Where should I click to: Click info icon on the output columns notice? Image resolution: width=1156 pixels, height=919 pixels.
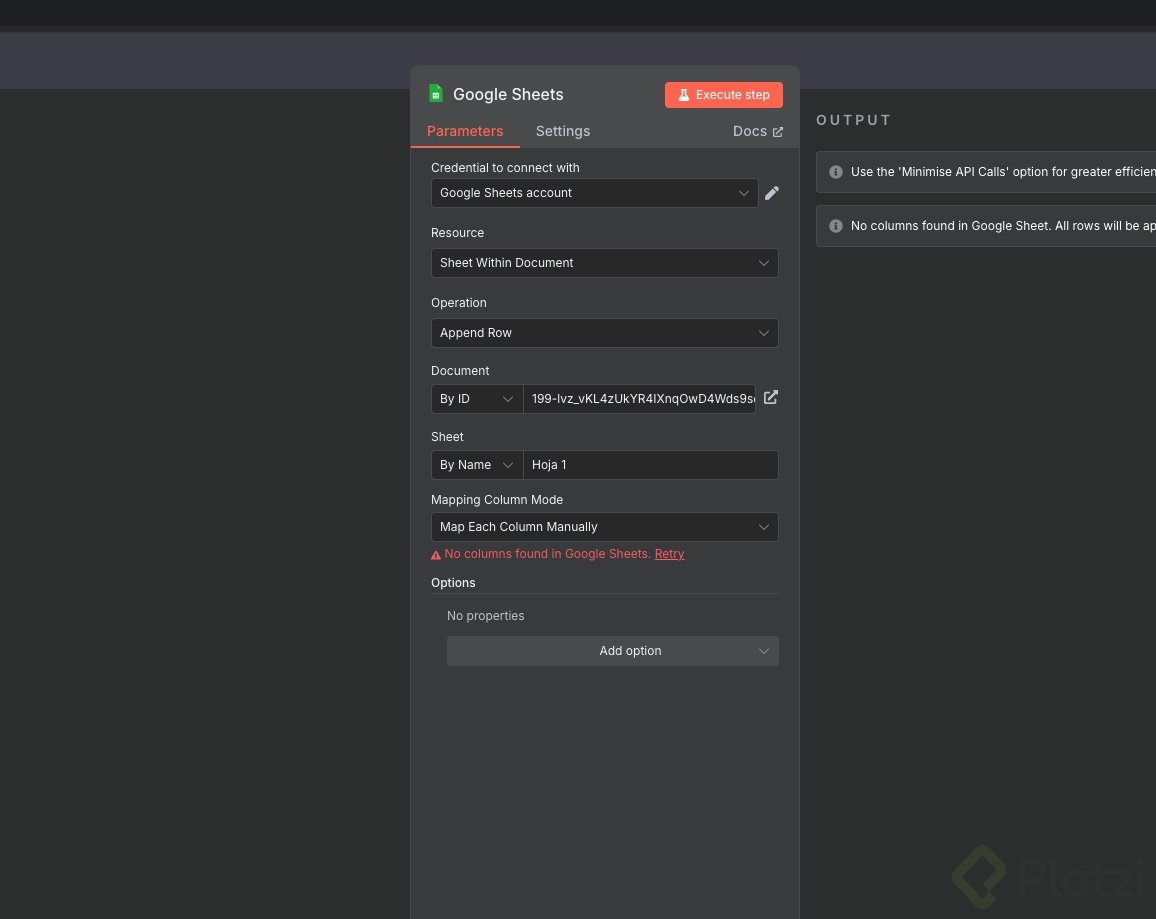pos(836,226)
